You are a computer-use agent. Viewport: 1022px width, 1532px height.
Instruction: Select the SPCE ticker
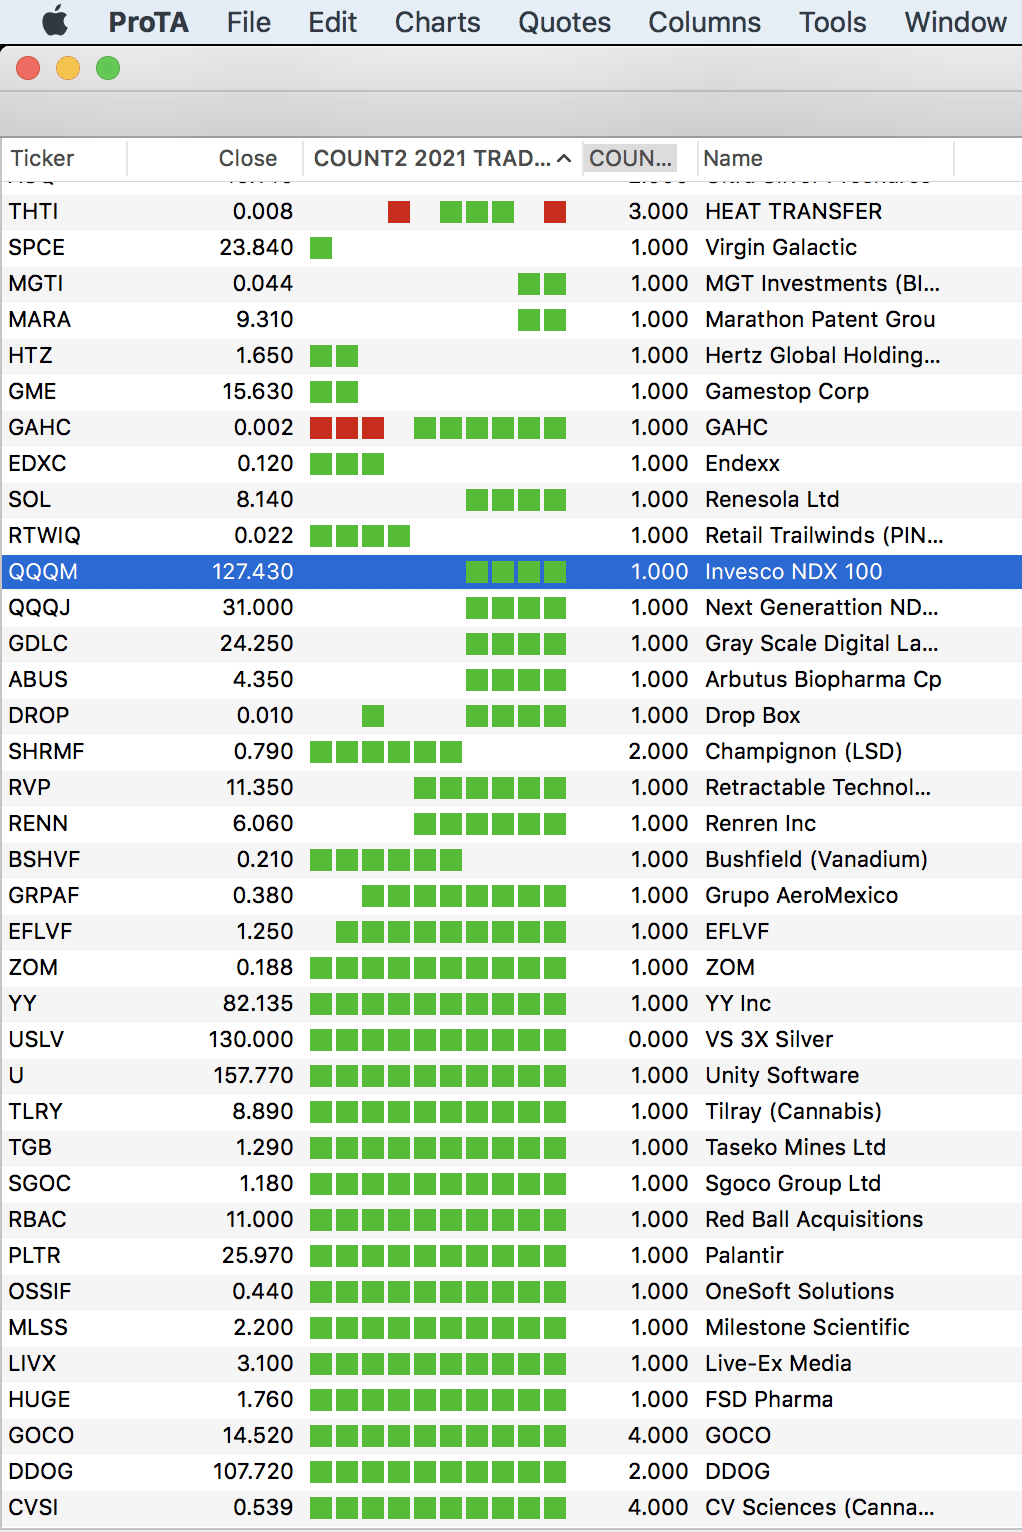(x=36, y=248)
